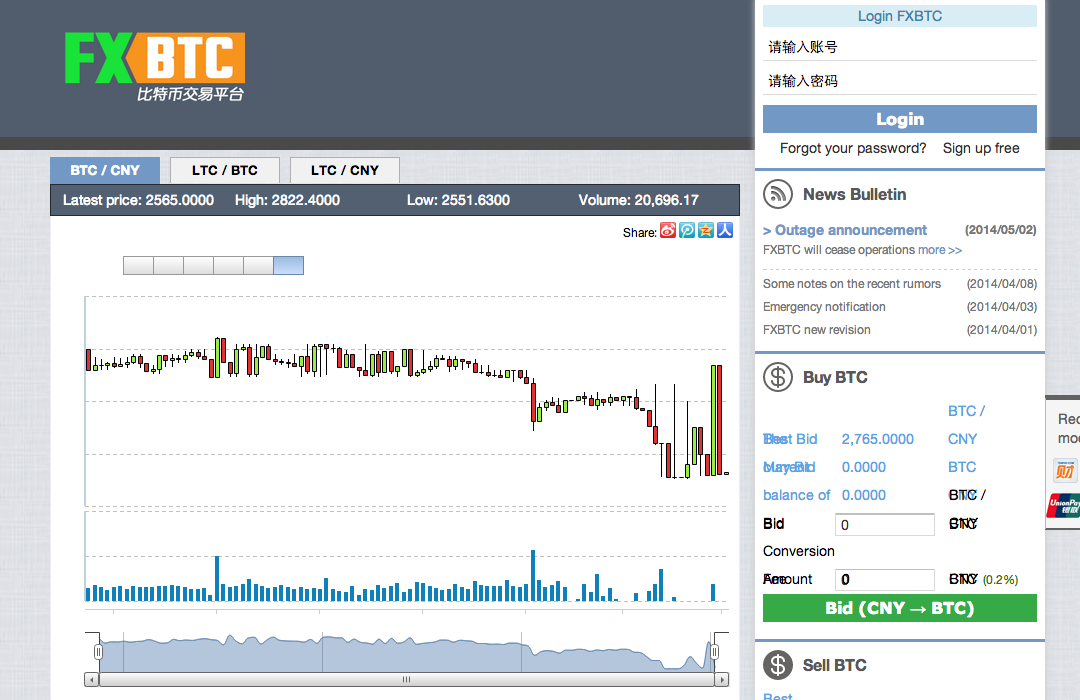Share to QZone via star icon
1080x700 pixels.
coord(705,231)
